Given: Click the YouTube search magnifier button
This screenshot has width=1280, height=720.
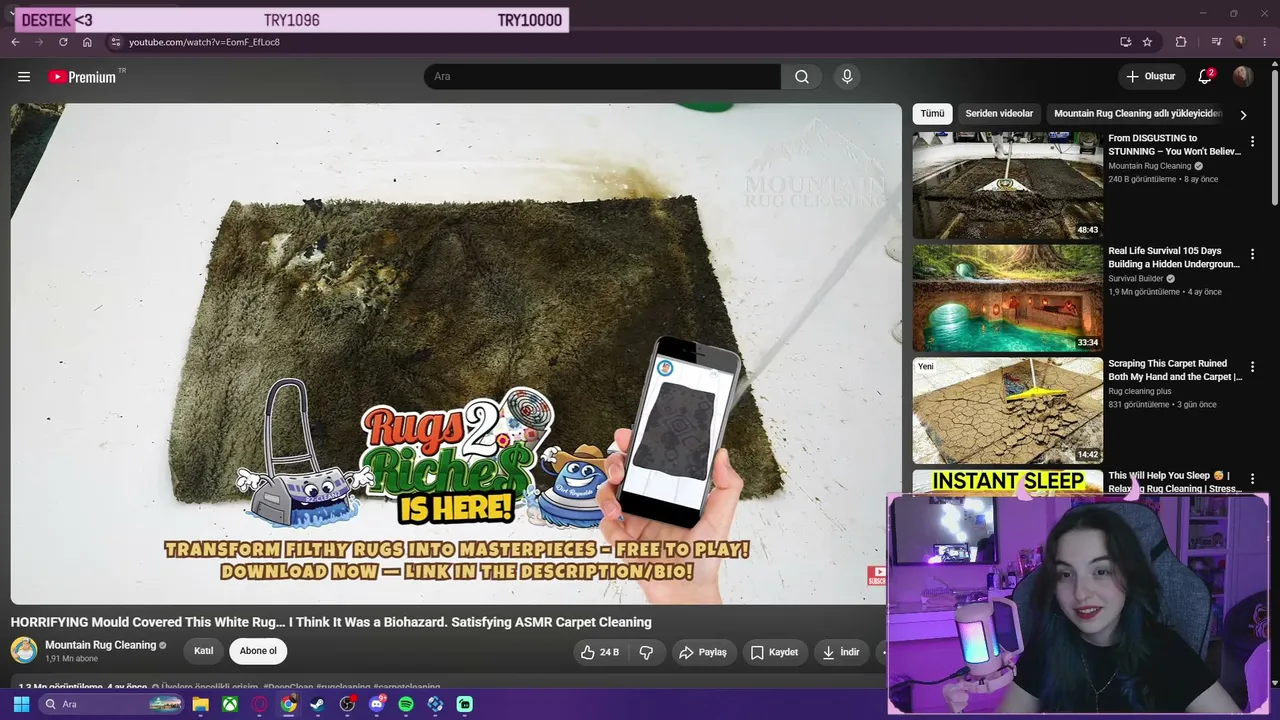Looking at the screenshot, I should (x=802, y=77).
